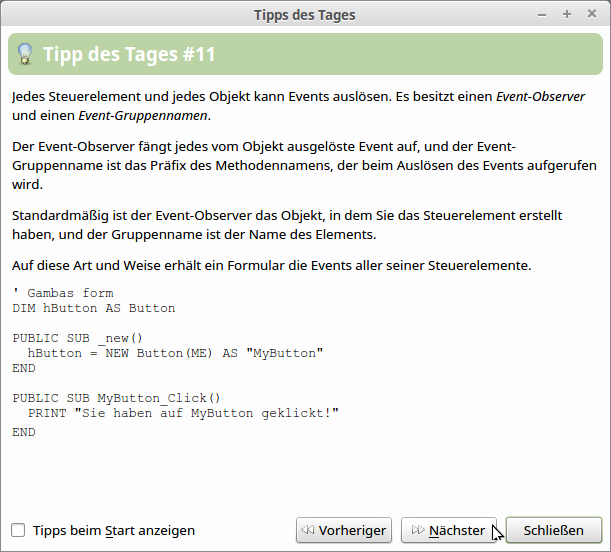Image resolution: width=611 pixels, height=552 pixels.
Task: Toggle the 'Tipps beim Start anzeigen' checkbox
Action: 18,530
